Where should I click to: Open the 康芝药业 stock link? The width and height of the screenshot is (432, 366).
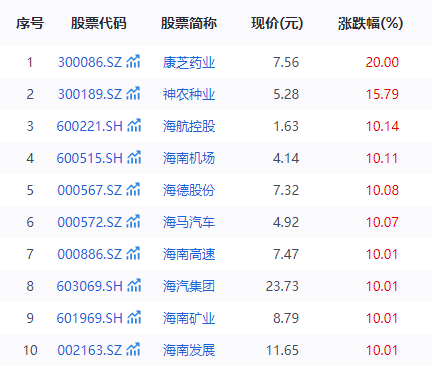(189, 62)
